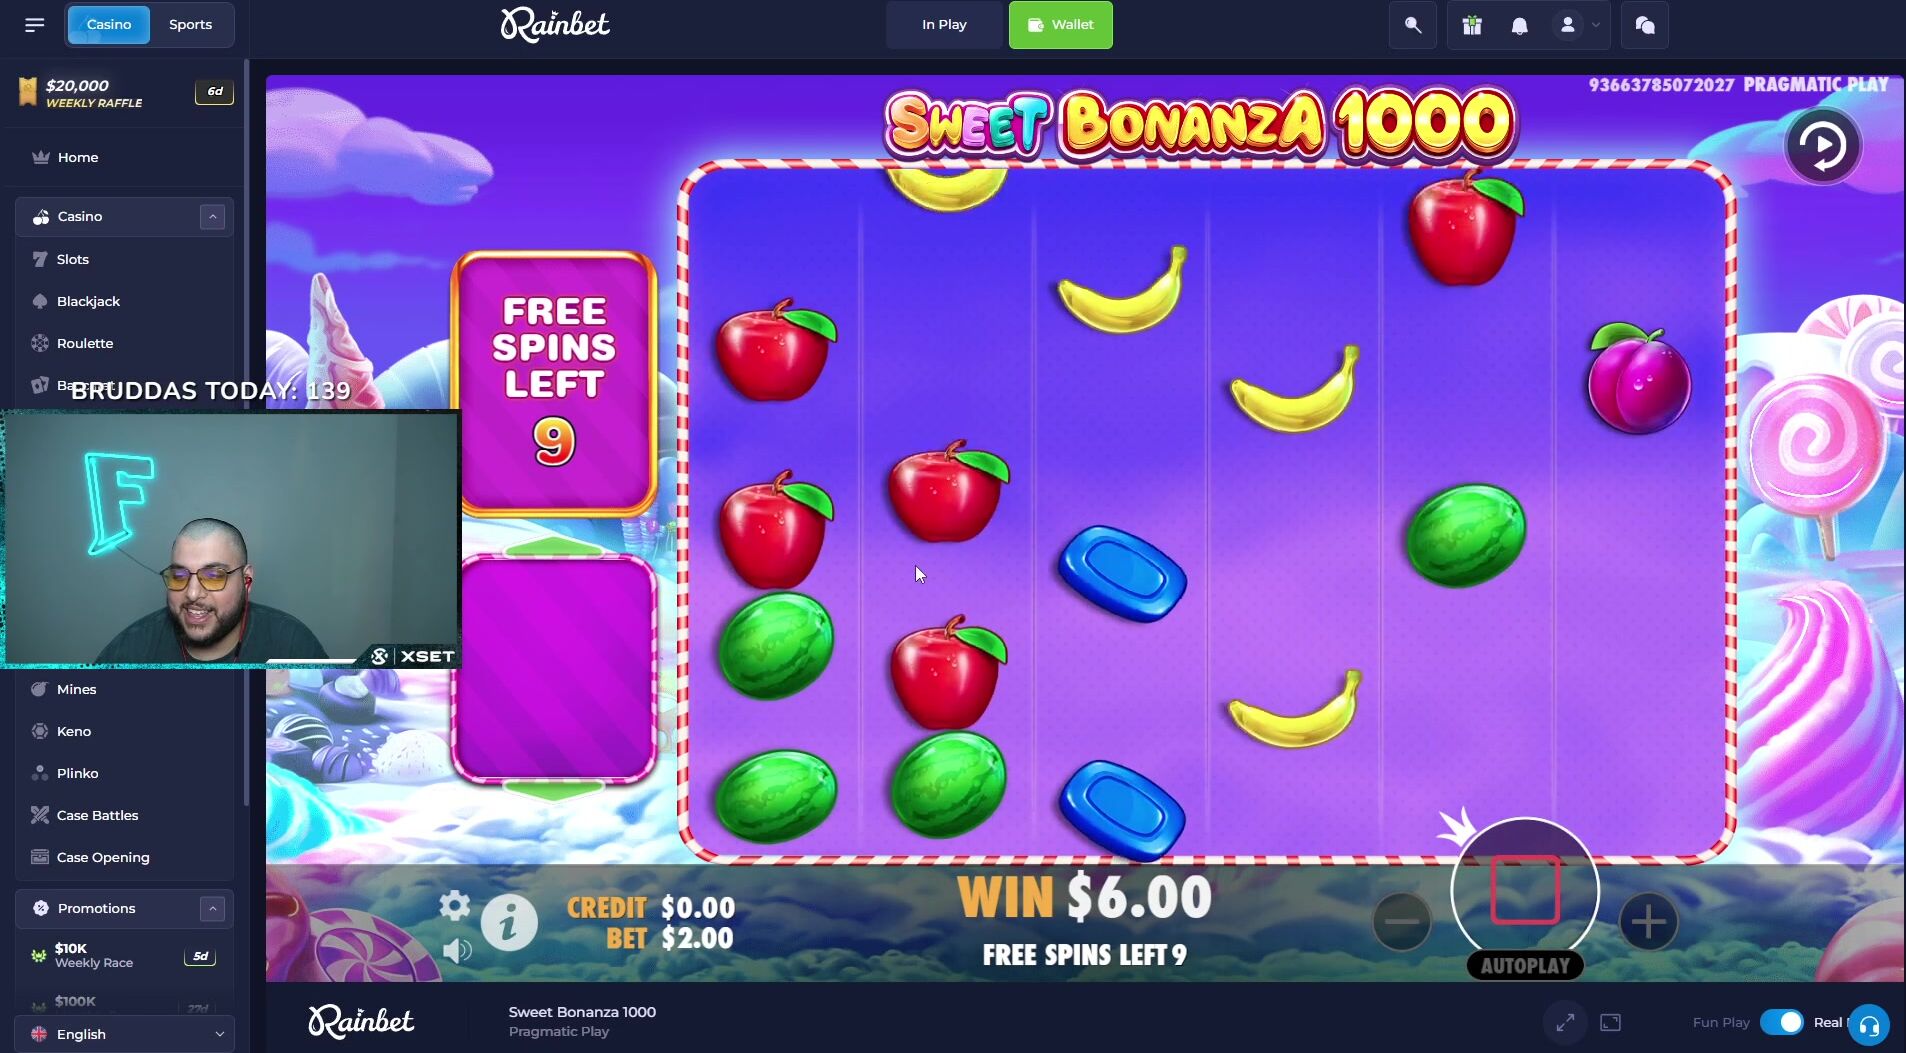Toggle Fun Play / Real switch
The width and height of the screenshot is (1906, 1053).
[x=1782, y=1022]
